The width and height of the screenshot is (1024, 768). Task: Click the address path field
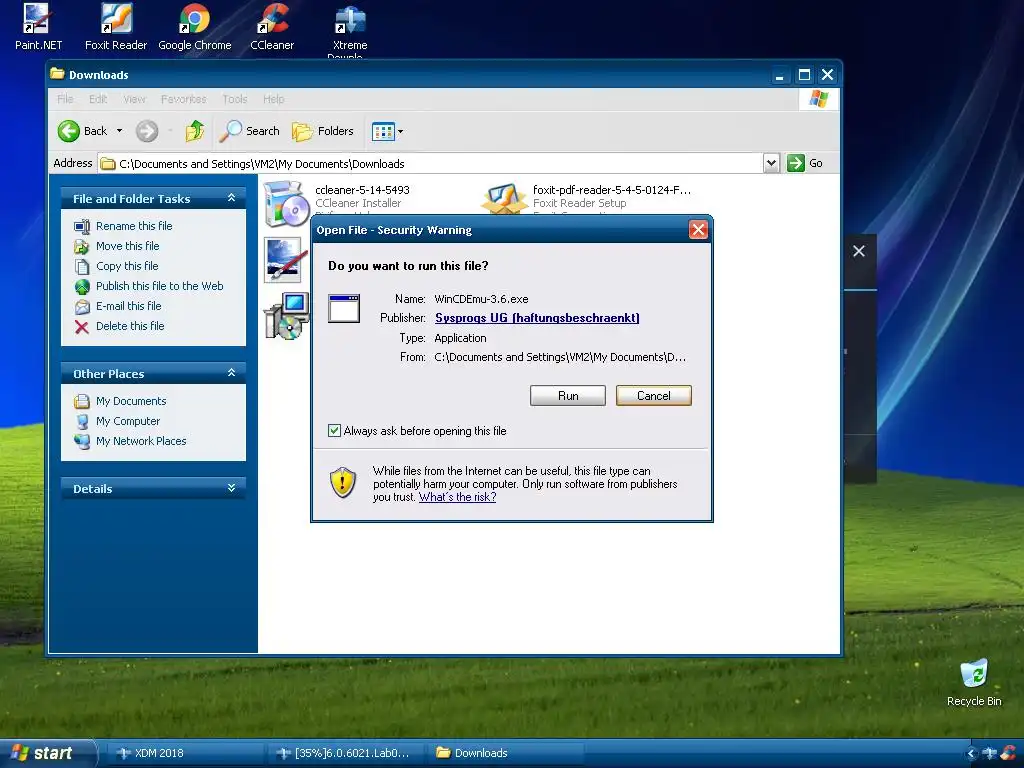430,163
